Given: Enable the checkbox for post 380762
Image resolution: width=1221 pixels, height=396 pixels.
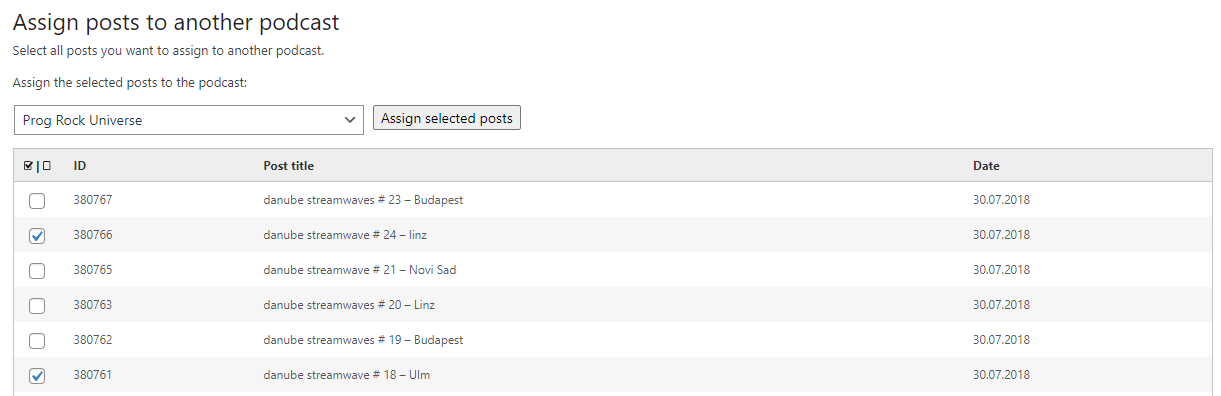Looking at the screenshot, I should 37,341.
